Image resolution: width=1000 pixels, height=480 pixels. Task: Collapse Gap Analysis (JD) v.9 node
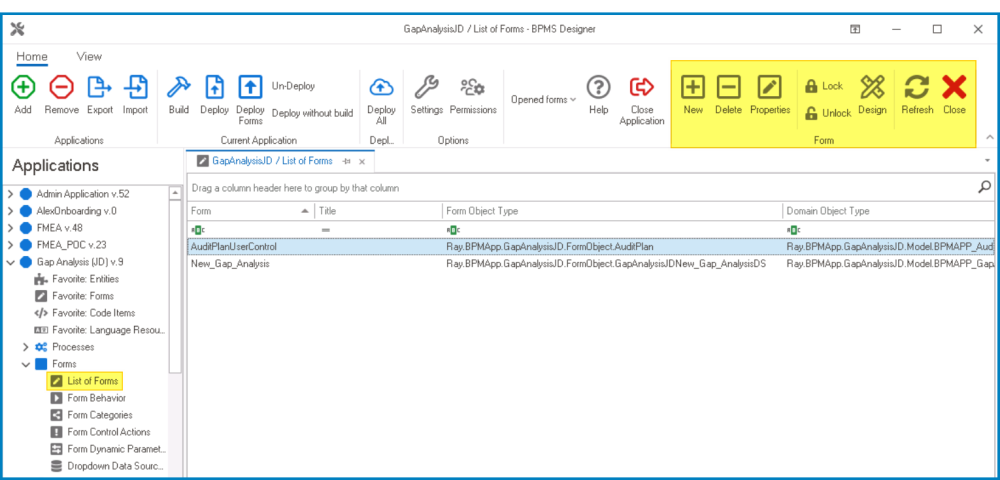pos(10,262)
